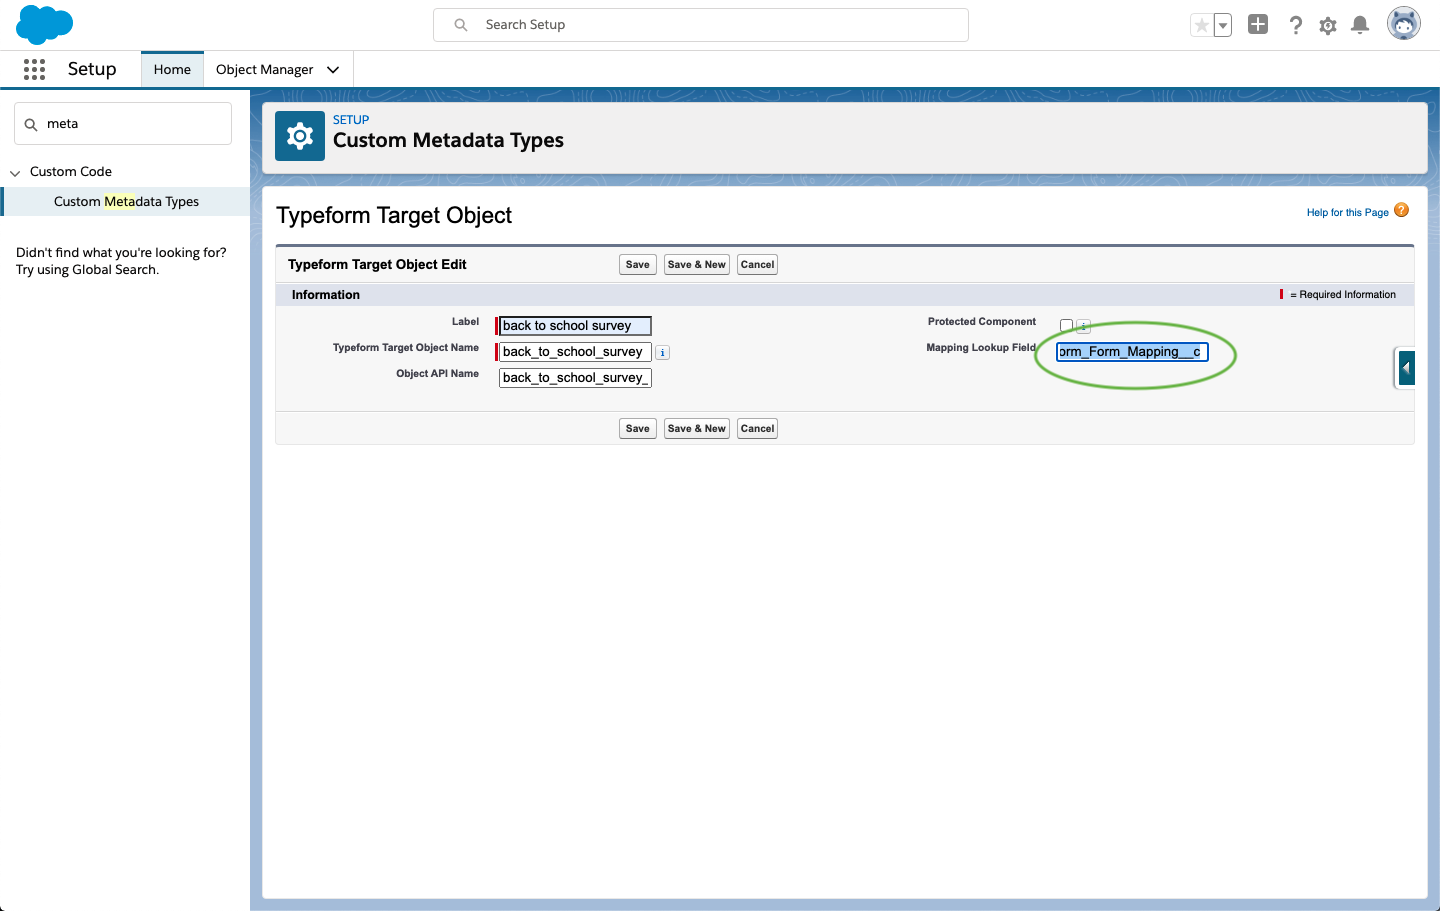Click the search magnifier in Search Setup

click(x=461, y=25)
